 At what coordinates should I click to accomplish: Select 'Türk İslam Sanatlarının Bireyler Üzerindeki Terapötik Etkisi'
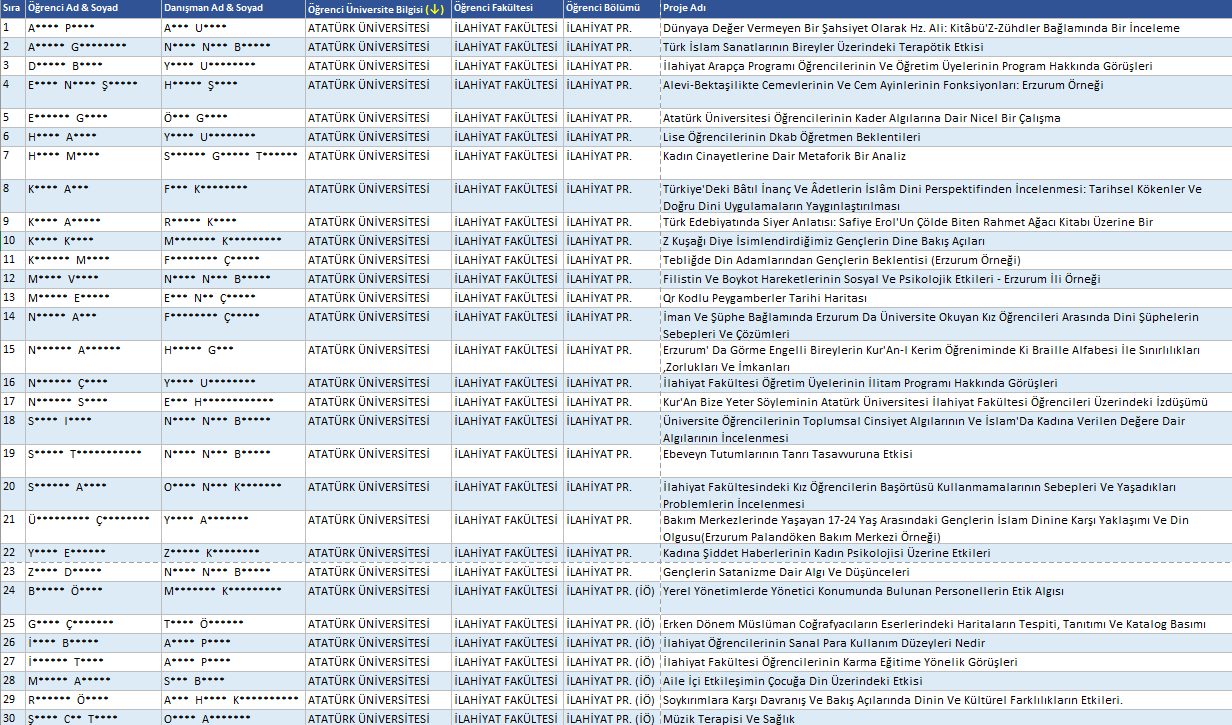pyautogui.click(x=823, y=47)
